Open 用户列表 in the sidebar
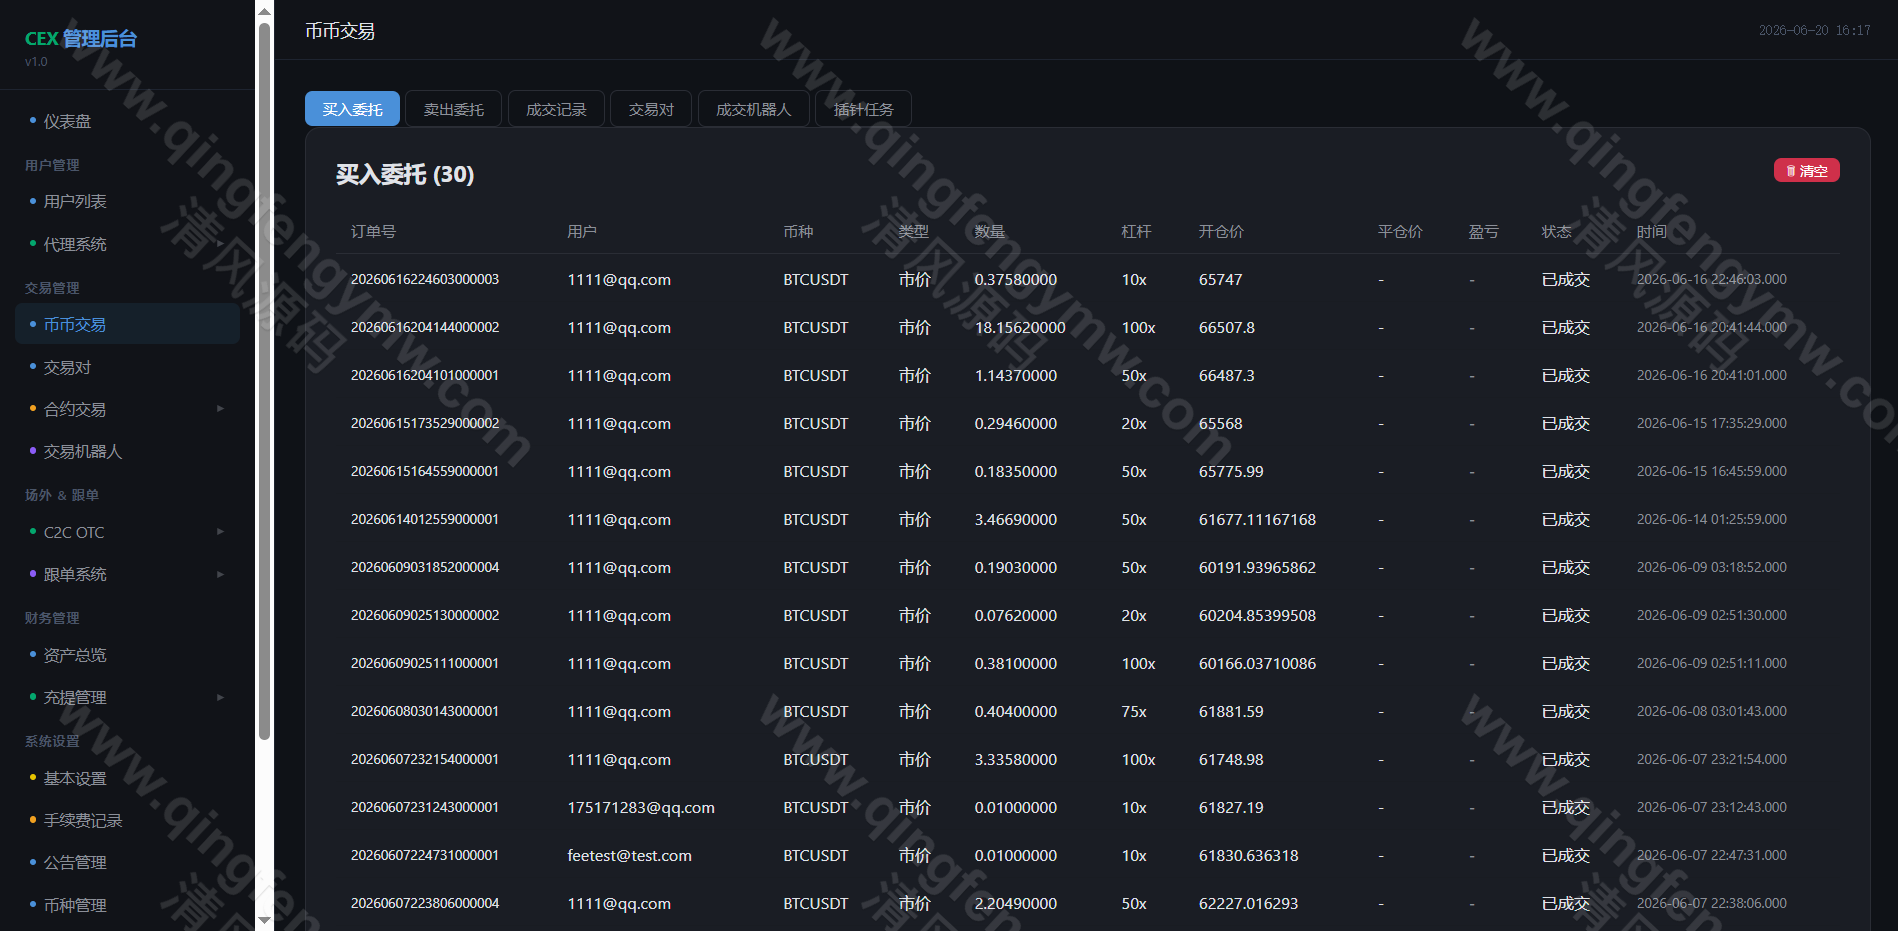1898x931 pixels. coord(127,201)
